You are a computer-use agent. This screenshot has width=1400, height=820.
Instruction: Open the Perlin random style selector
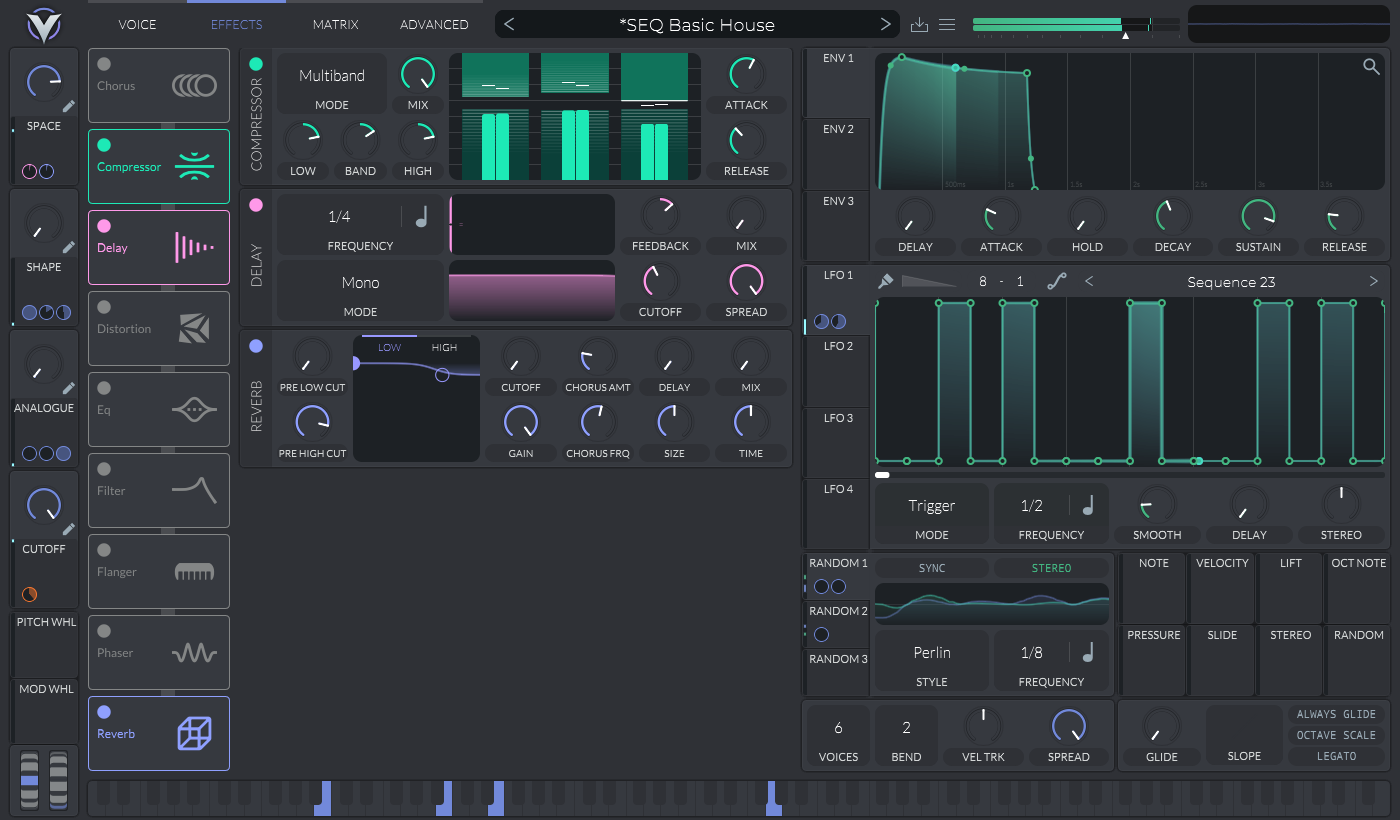click(932, 660)
